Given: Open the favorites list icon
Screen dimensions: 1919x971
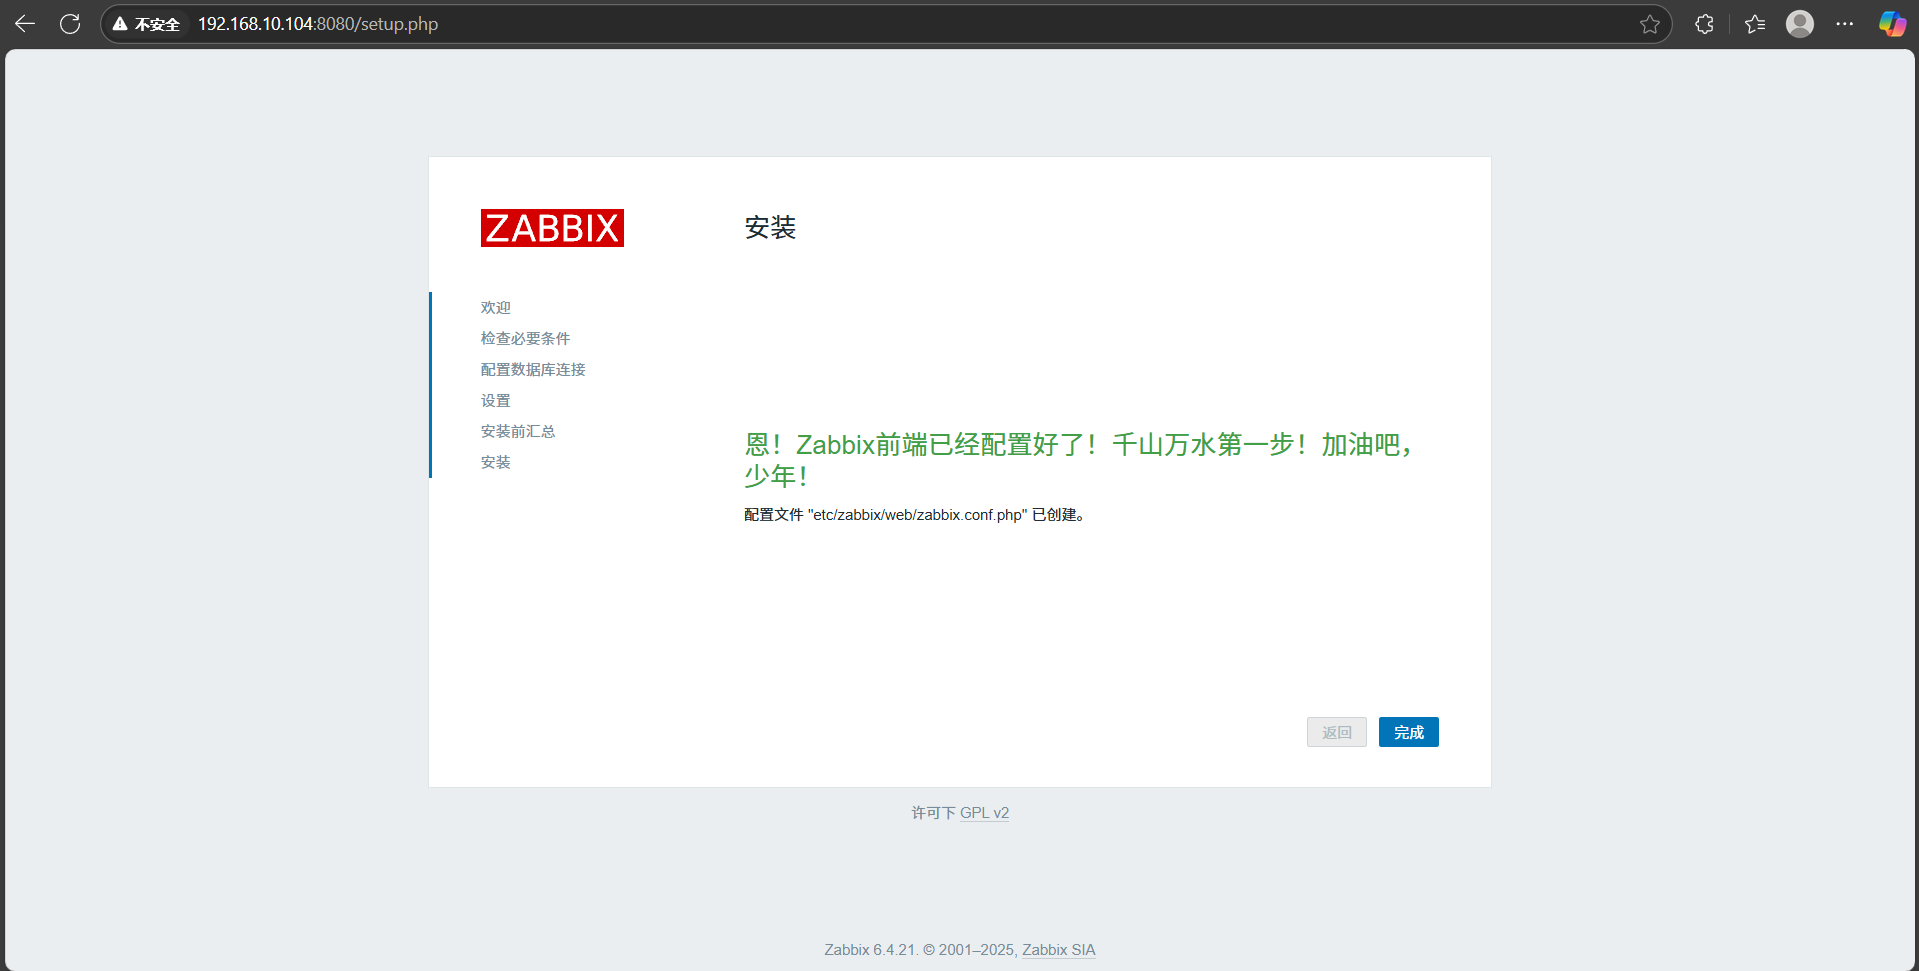Looking at the screenshot, I should (x=1755, y=24).
